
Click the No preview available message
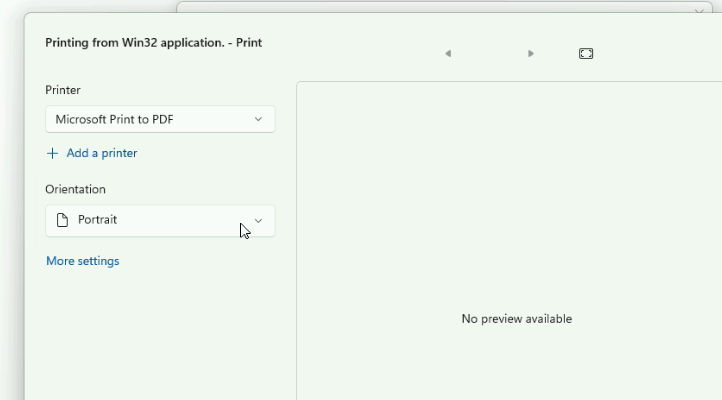click(x=516, y=319)
